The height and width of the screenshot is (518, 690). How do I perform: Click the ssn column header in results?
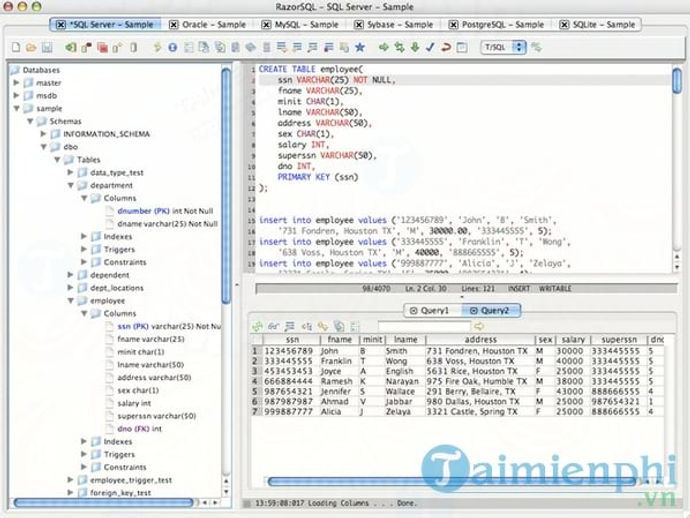292,339
